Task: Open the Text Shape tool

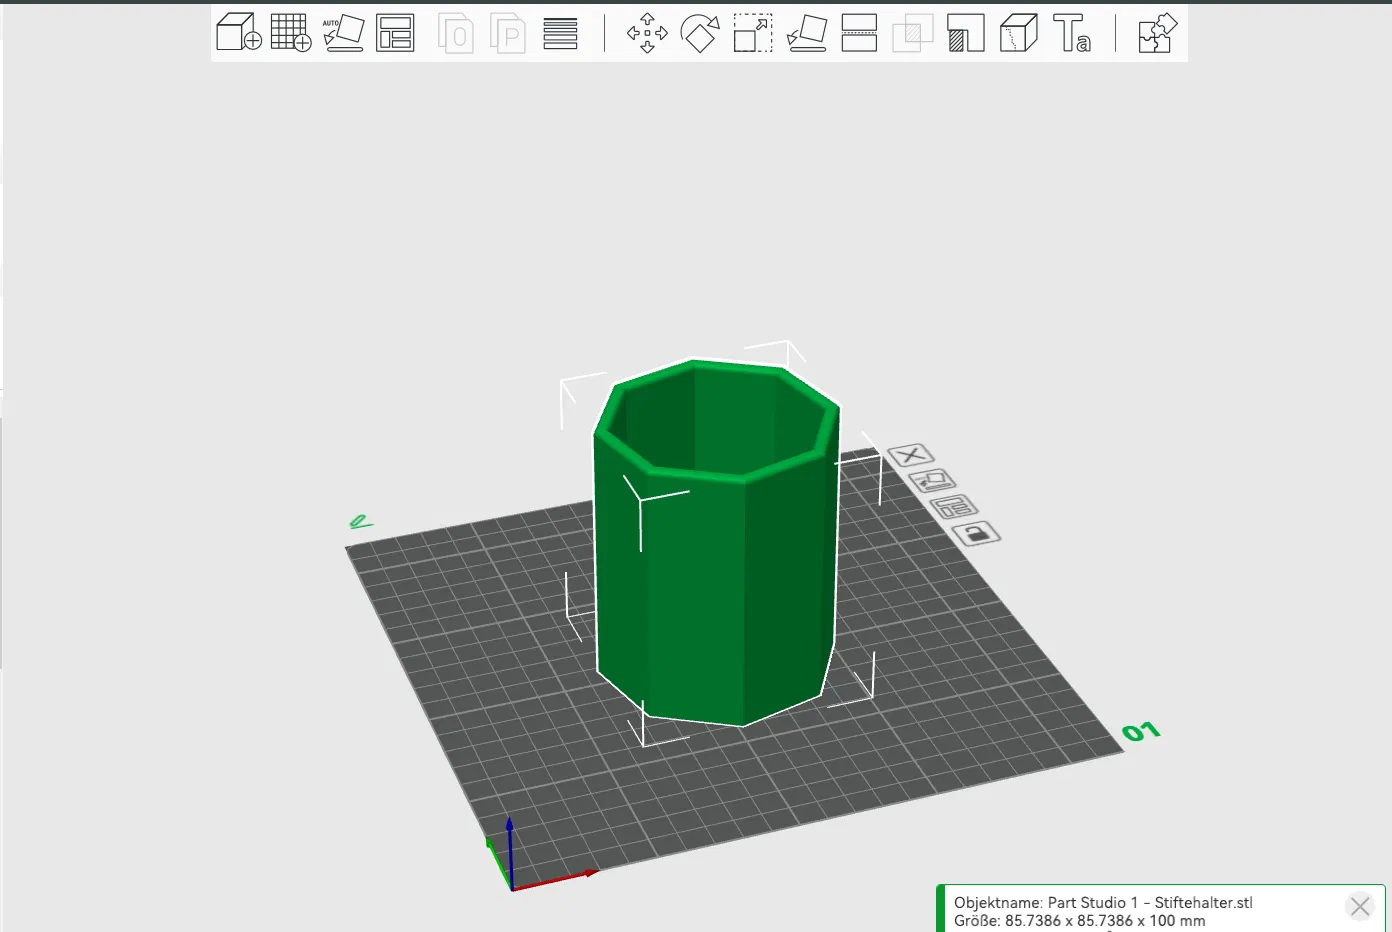Action: (x=1071, y=33)
